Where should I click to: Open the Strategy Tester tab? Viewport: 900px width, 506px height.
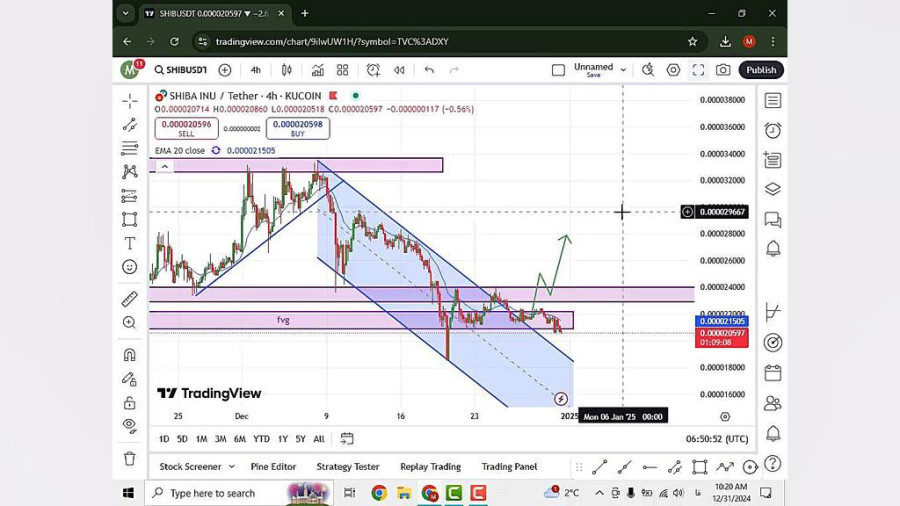click(348, 466)
